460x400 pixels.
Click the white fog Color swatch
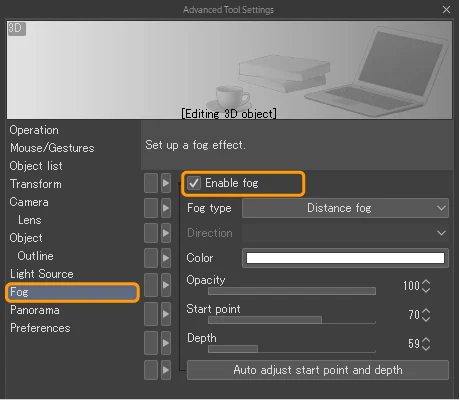[345, 258]
